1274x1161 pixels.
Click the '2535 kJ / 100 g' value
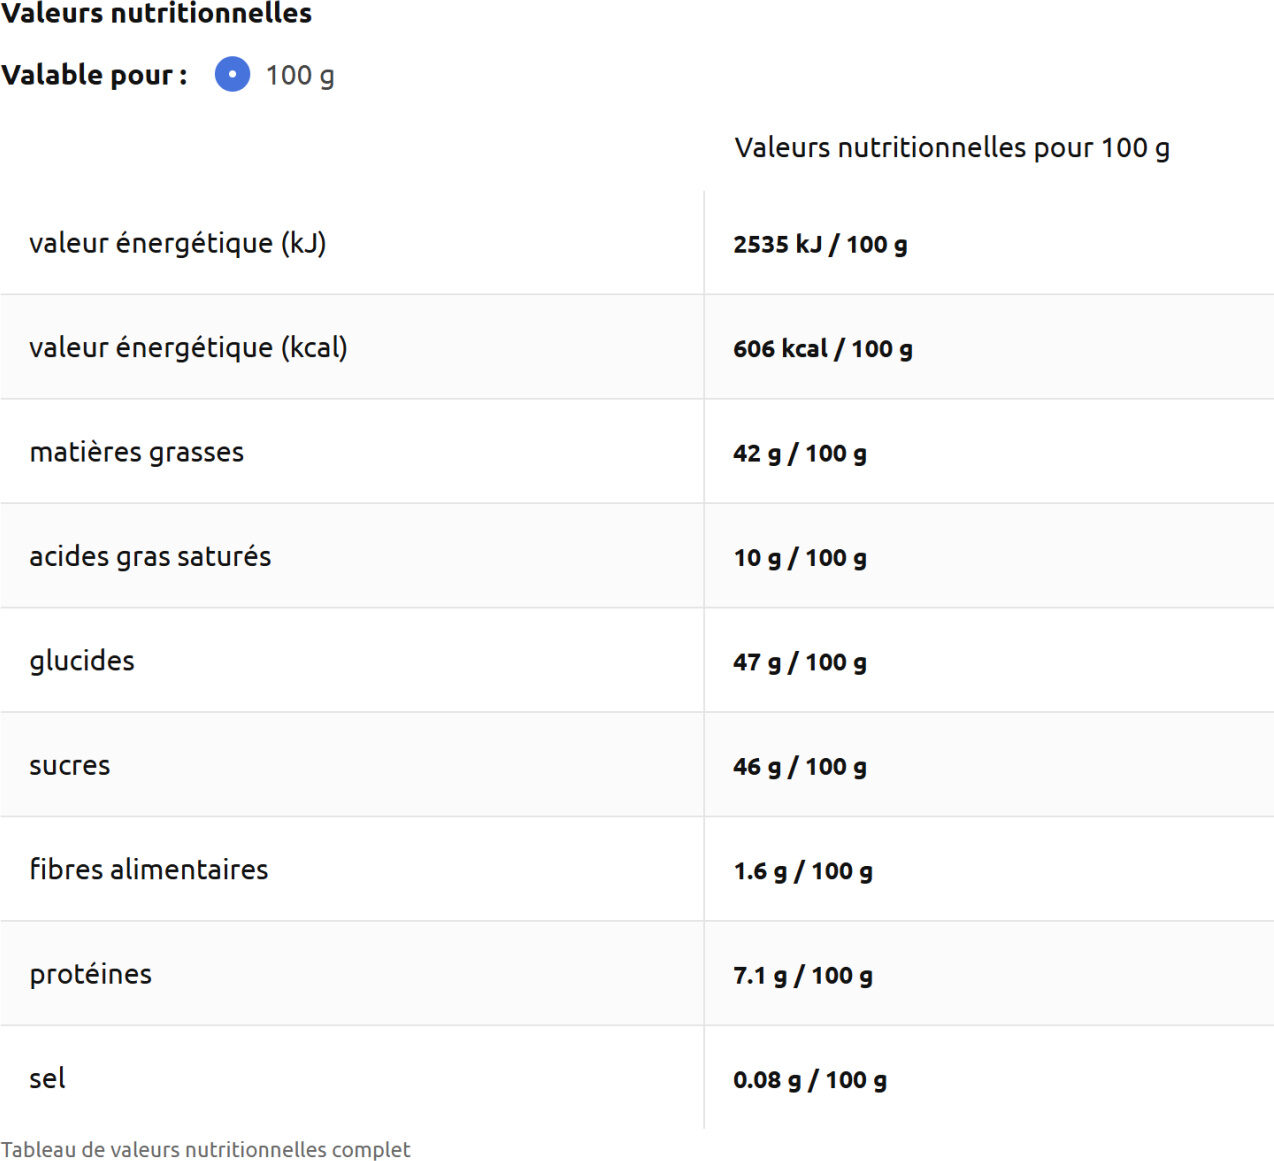820,245
